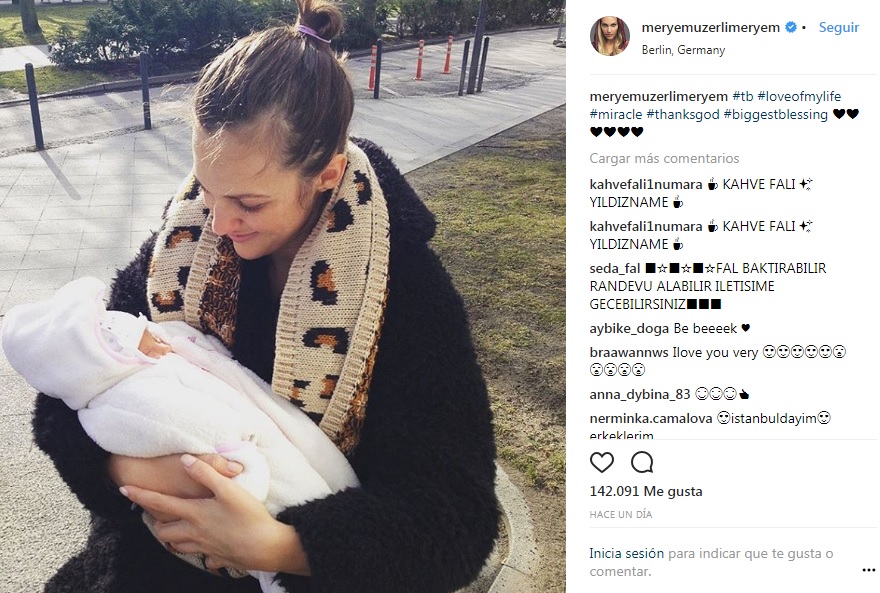The width and height of the screenshot is (880, 593).
Task: Open the three-dot more options menu
Action: click(x=868, y=571)
